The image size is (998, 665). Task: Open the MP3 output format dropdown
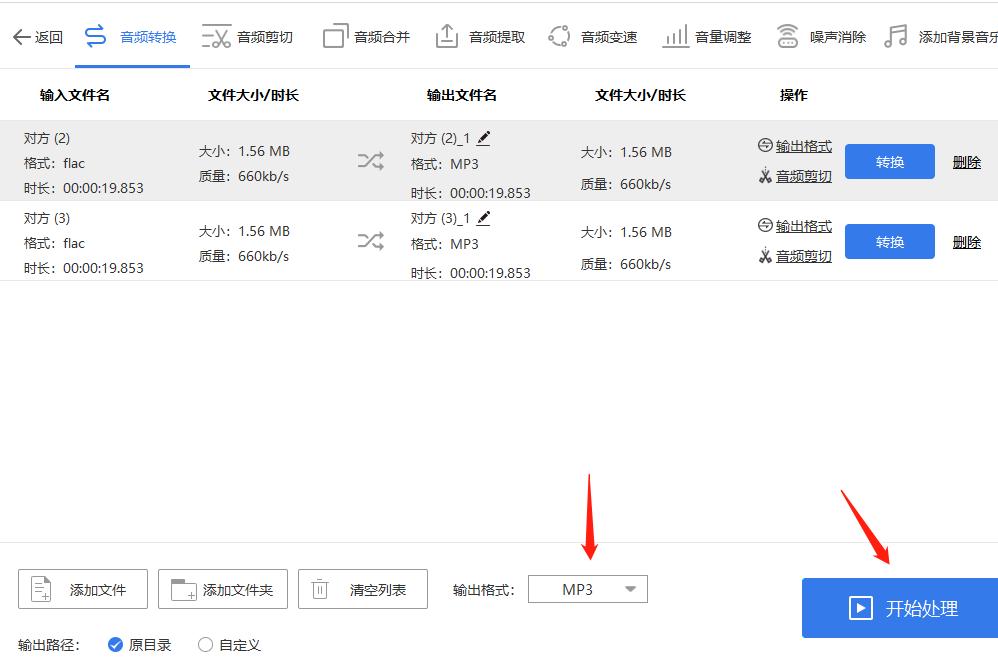[x=587, y=589]
